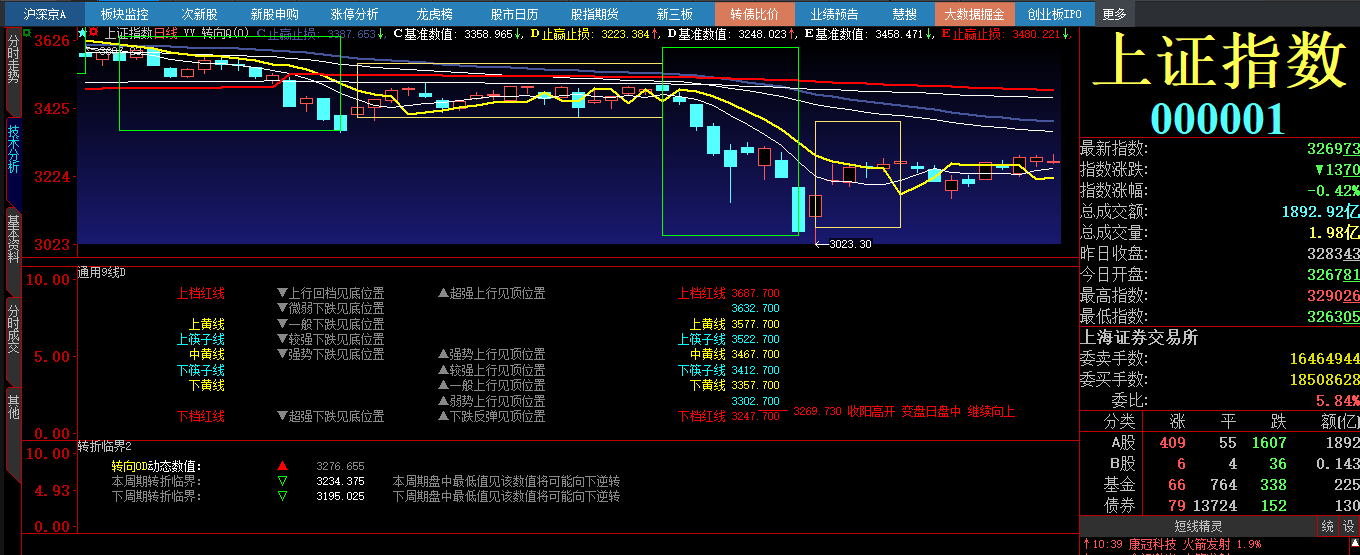This screenshot has height=555, width=1360.
Task: Click the 康冠科技 火箭发射 alert entry
Action: pos(1178,545)
